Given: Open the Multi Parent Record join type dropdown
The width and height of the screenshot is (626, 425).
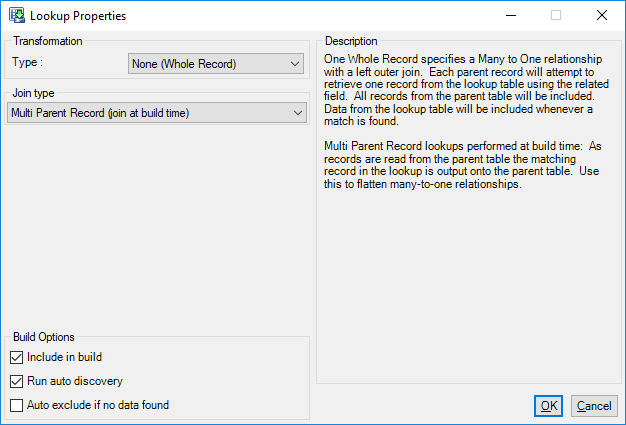Looking at the screenshot, I should tap(157, 113).
